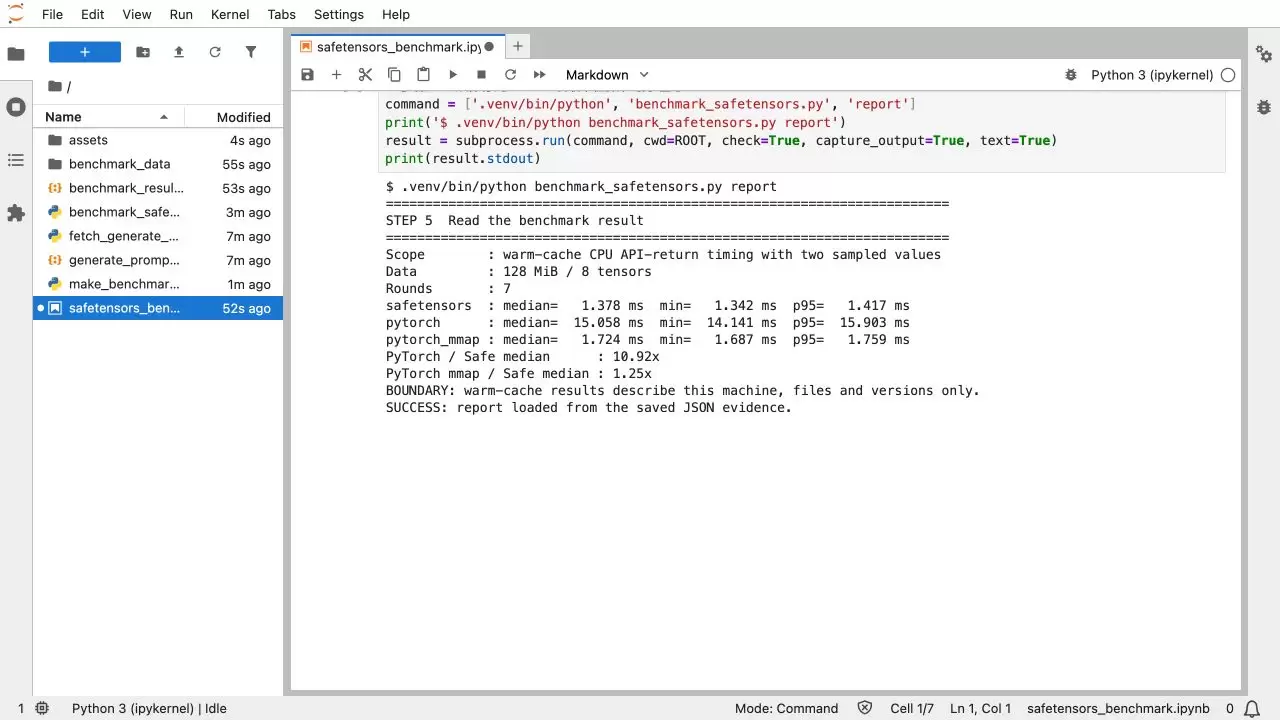Viewport: 1280px width, 720px height.
Task: Insert a cell below with toolbar plus
Action: [336, 75]
